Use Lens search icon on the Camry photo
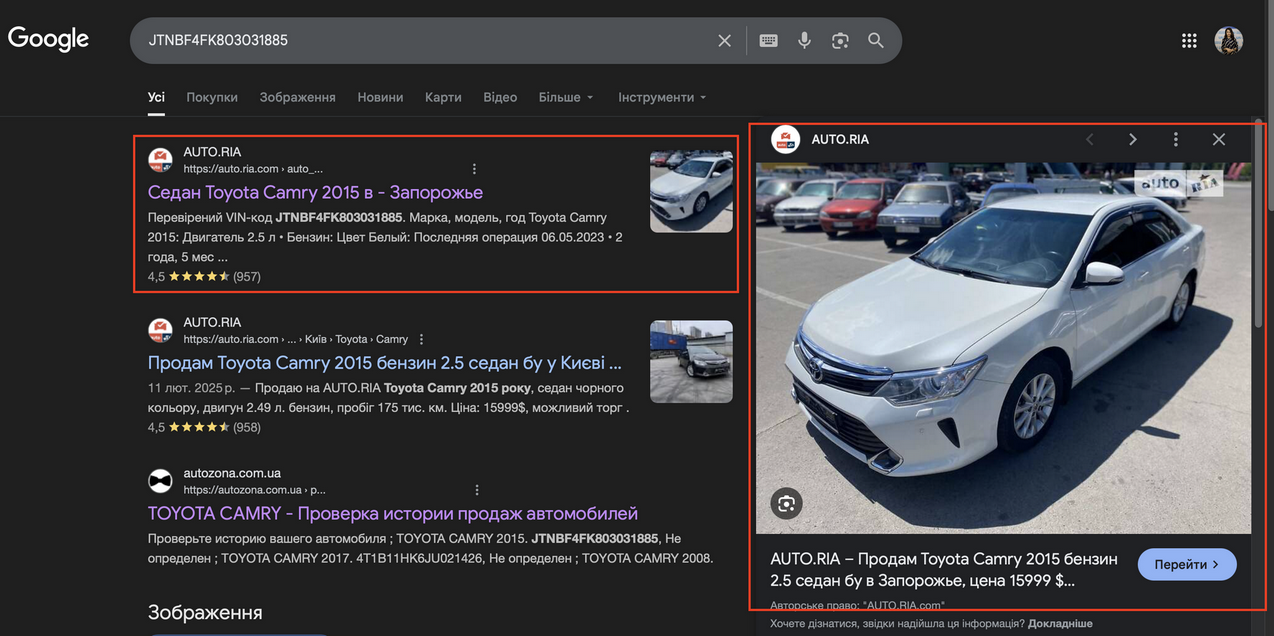This screenshot has width=1274, height=636. point(786,504)
